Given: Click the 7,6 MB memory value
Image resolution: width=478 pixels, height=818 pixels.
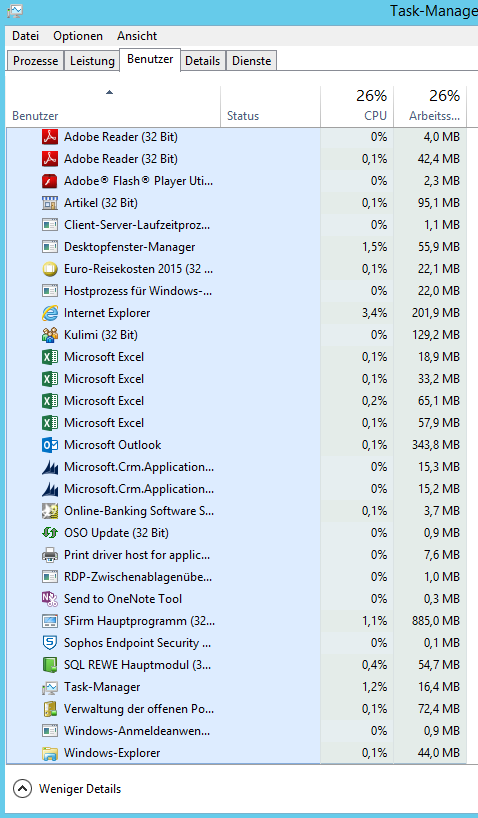Looking at the screenshot, I should [x=442, y=555].
